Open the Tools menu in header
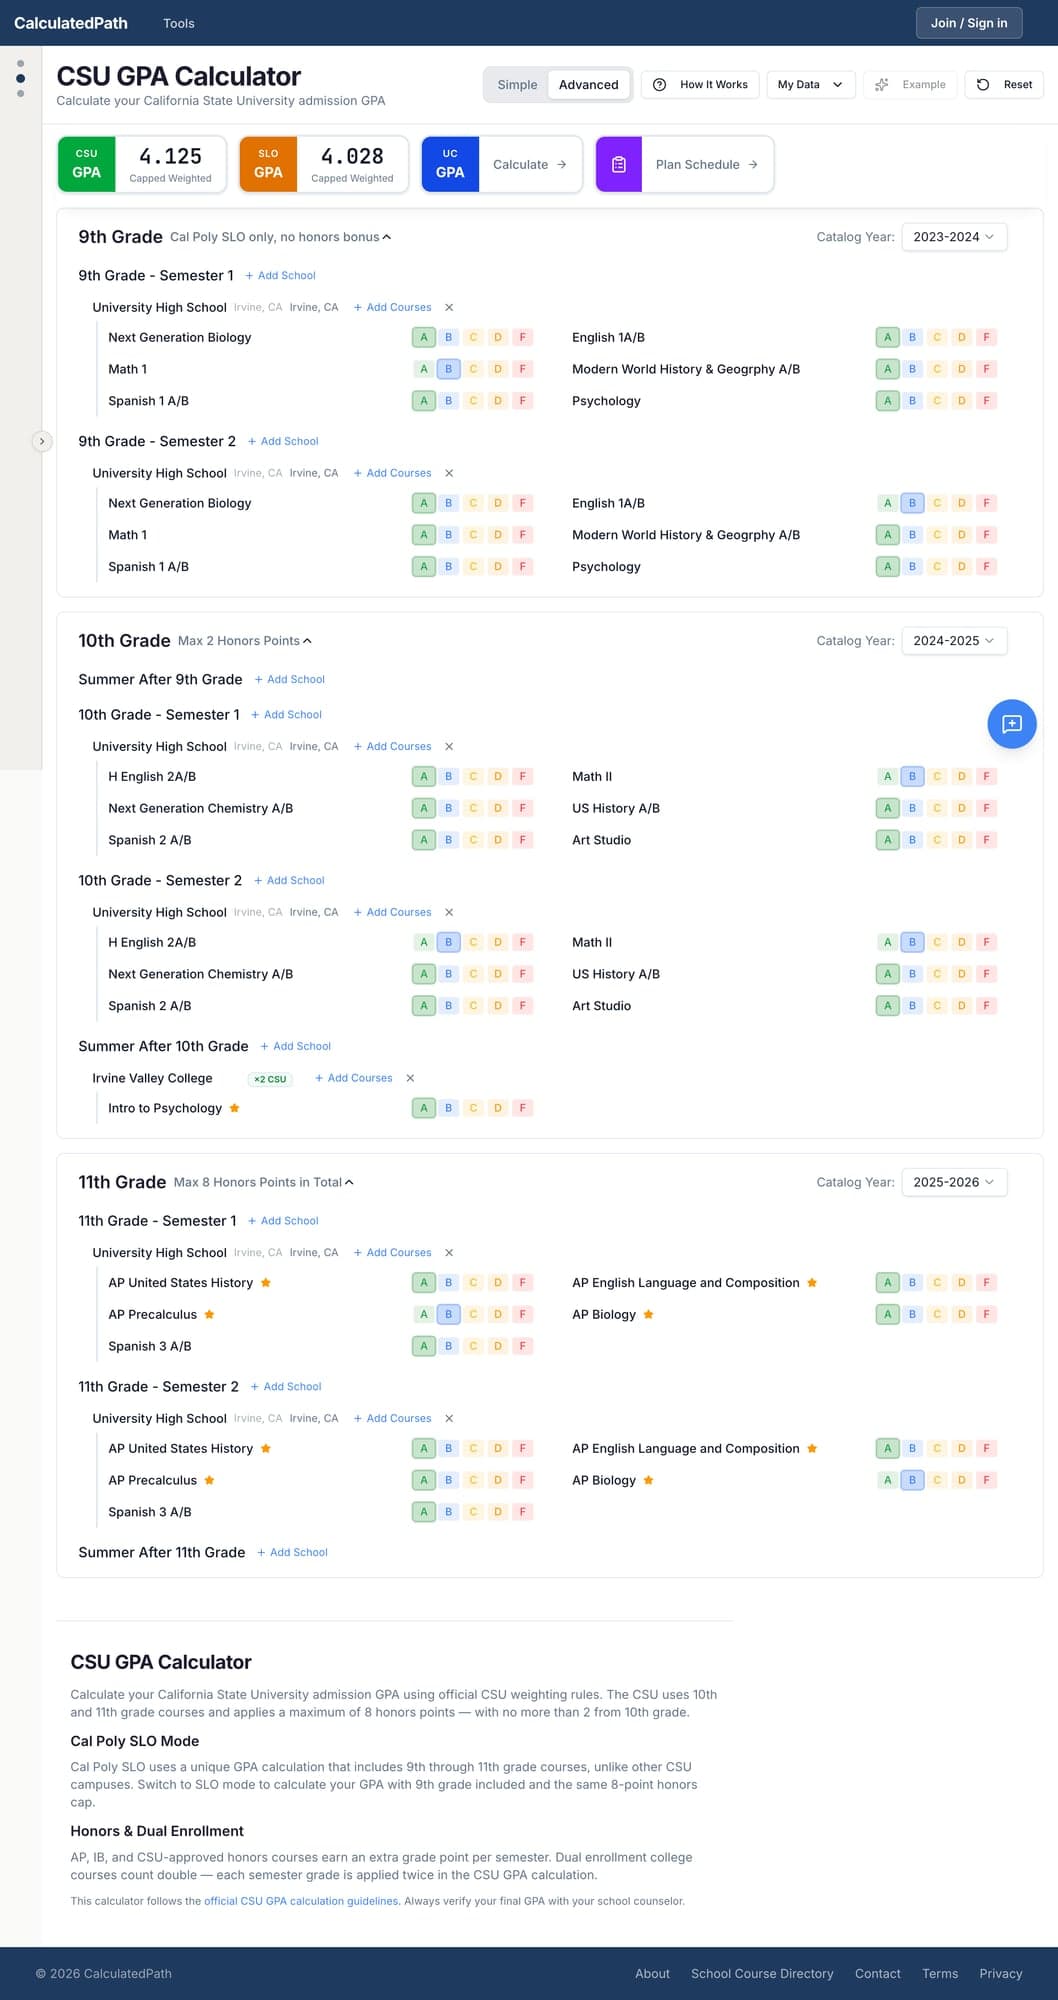The height and width of the screenshot is (2000, 1058). pyautogui.click(x=179, y=23)
